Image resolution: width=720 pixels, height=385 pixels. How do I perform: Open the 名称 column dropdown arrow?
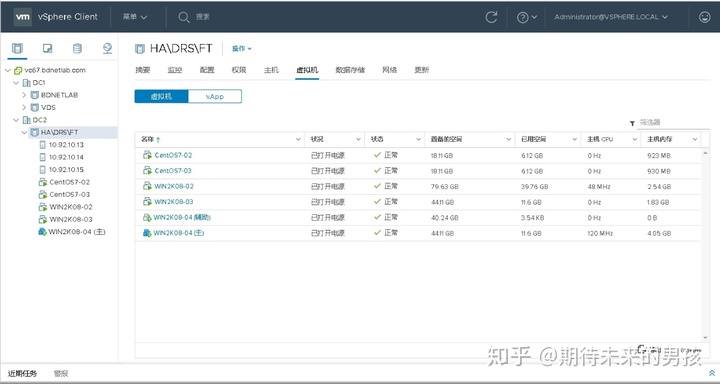pos(298,139)
